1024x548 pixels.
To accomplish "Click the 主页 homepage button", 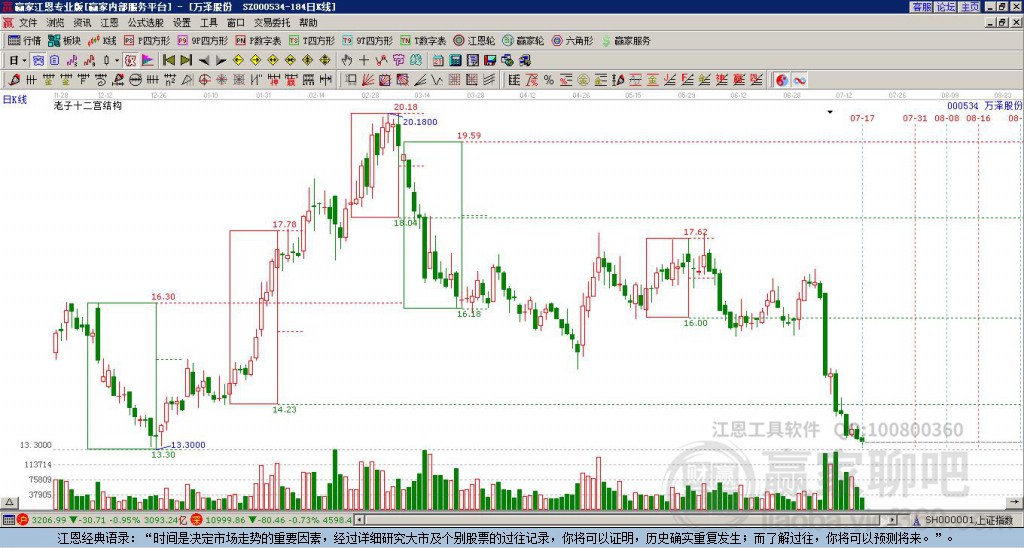I will point(970,7).
